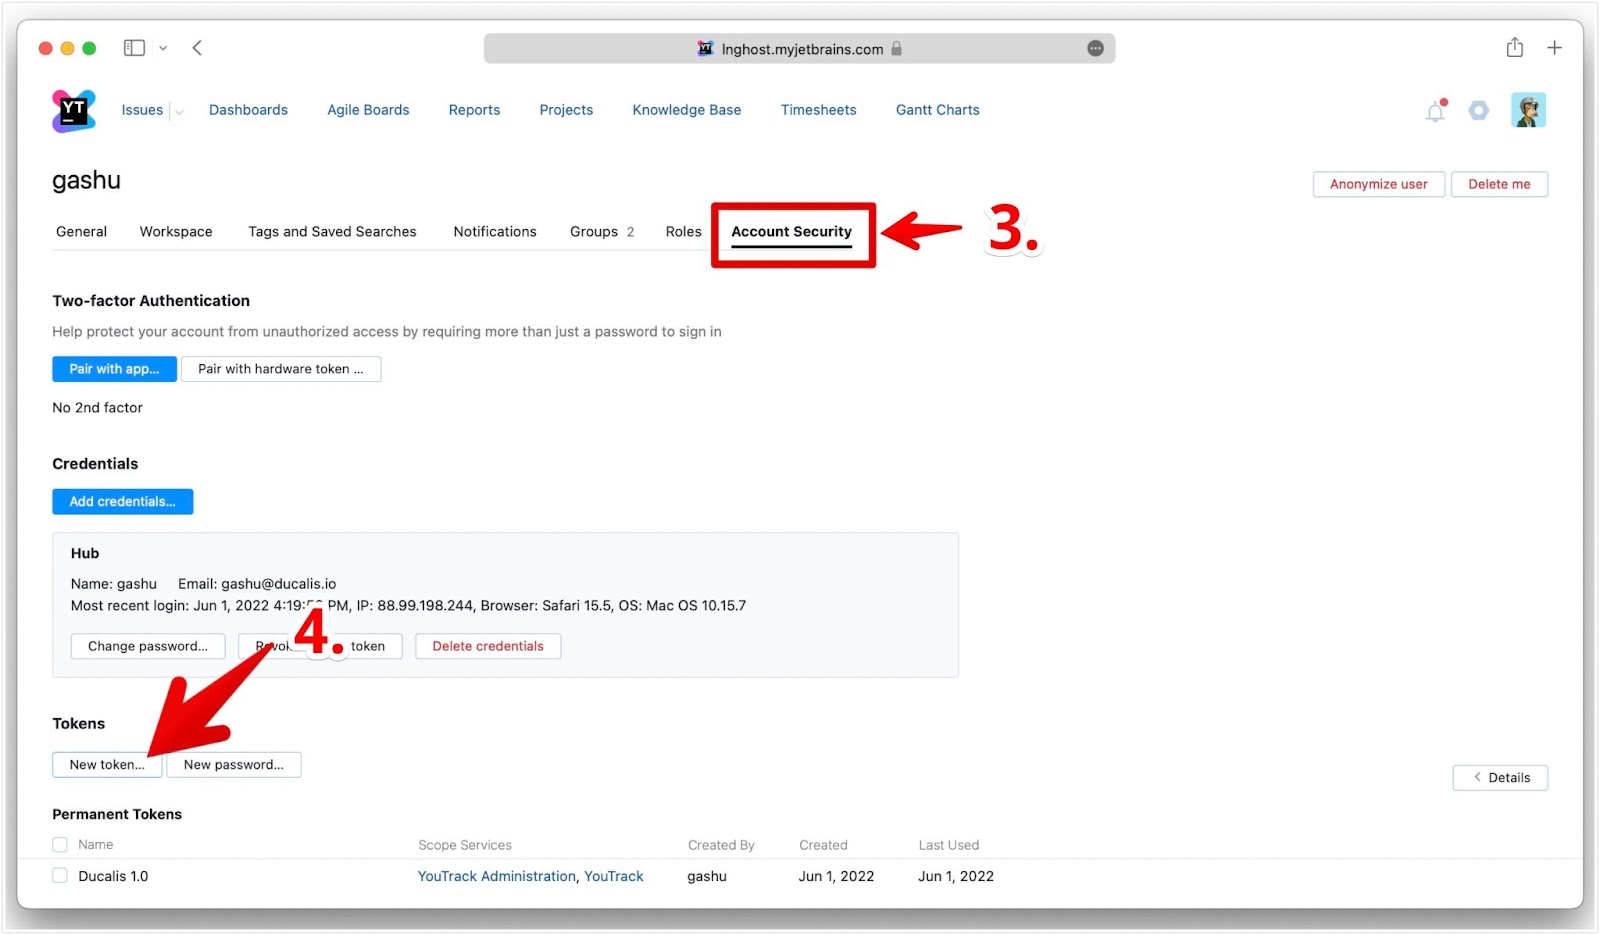This screenshot has height=935, width=1600.
Task: Click the Safari share icon
Action: pyautogui.click(x=1514, y=47)
